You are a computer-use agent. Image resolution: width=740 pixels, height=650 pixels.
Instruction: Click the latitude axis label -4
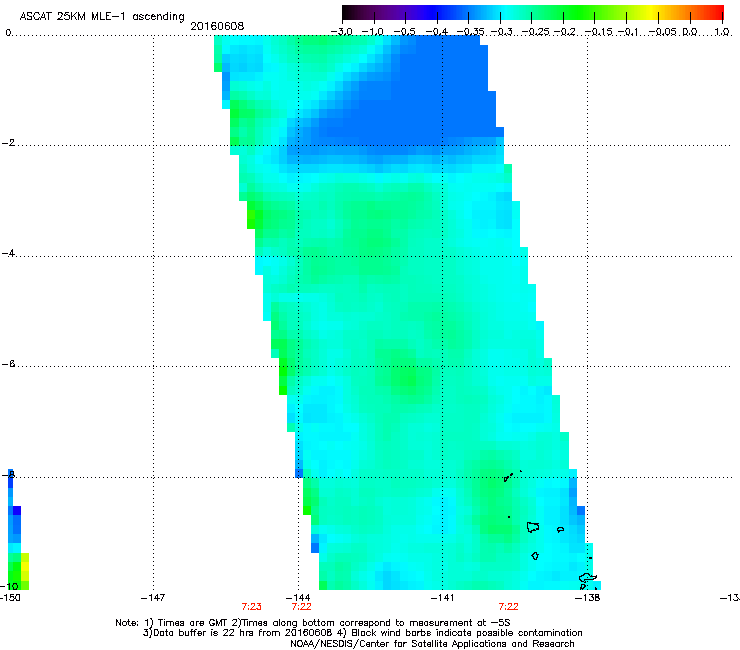point(8,253)
